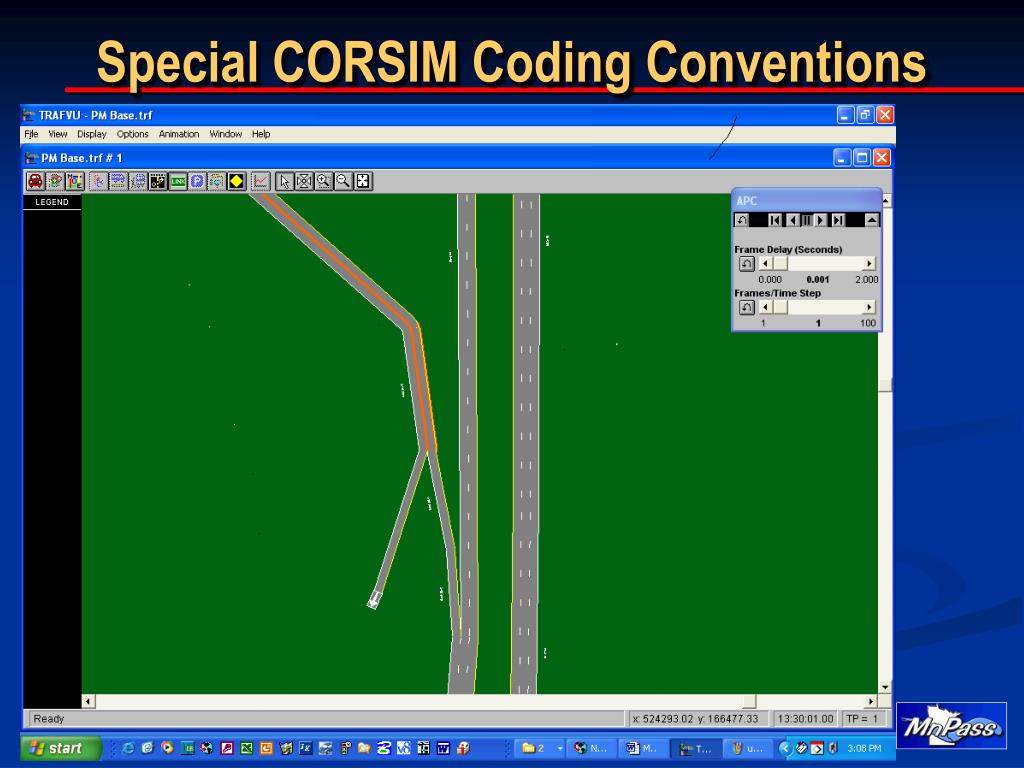This screenshot has width=1024, height=768.
Task: Click the green LINK toolbar icon
Action: click(177, 181)
